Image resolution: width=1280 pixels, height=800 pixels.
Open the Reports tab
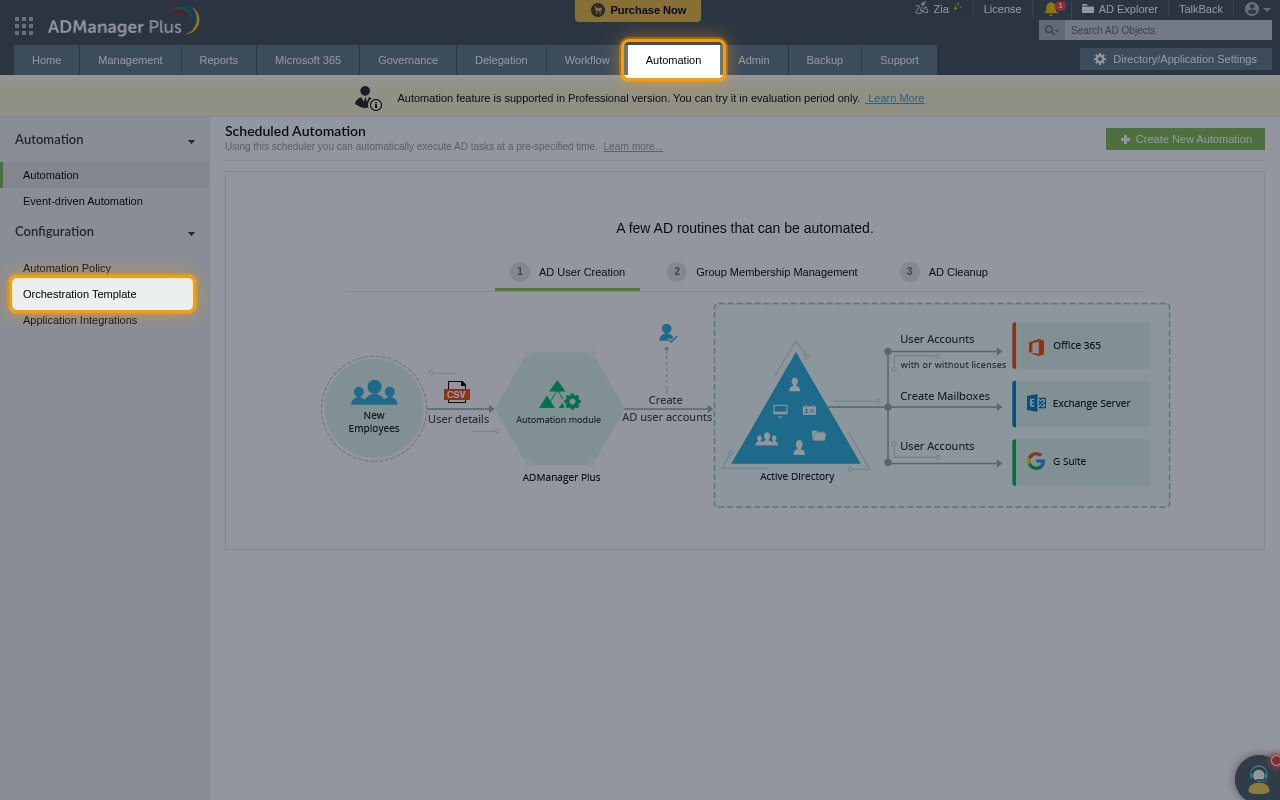pos(218,60)
